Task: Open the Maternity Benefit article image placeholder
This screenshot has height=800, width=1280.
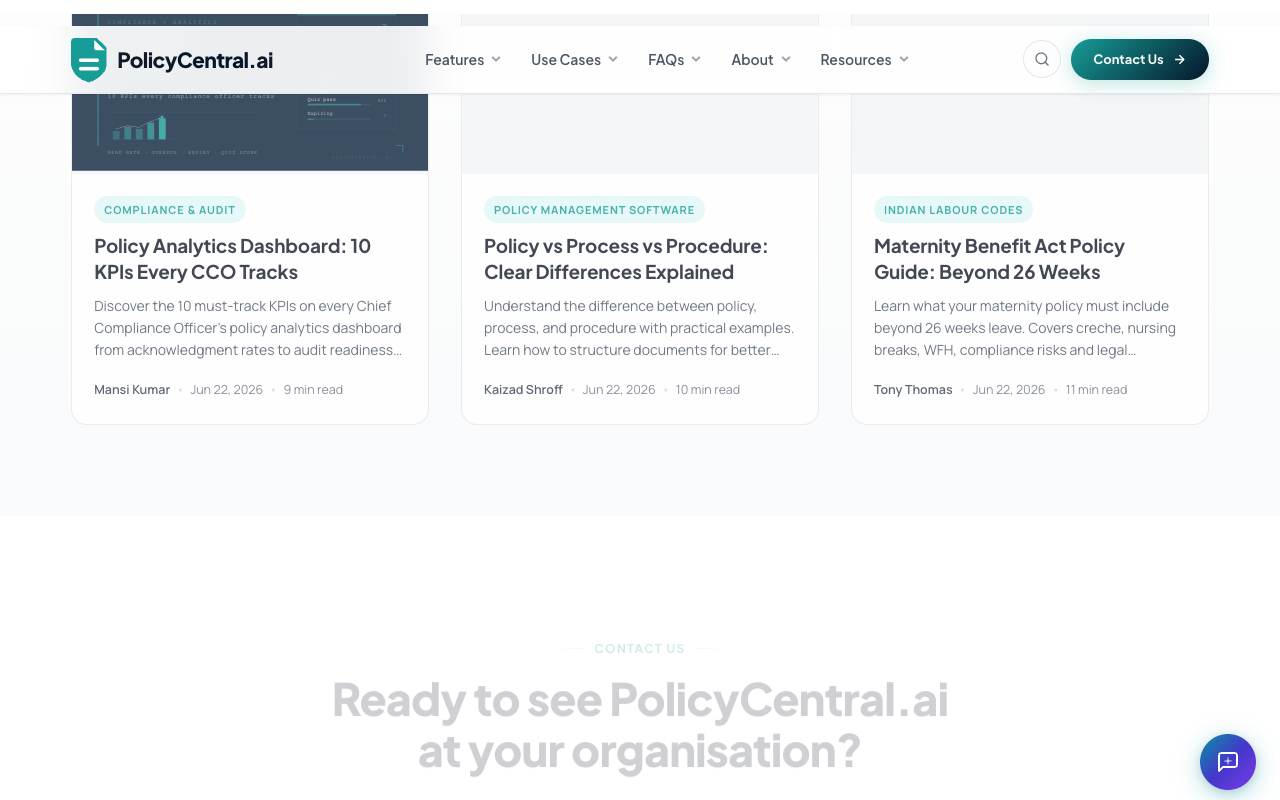Action: 1030,133
